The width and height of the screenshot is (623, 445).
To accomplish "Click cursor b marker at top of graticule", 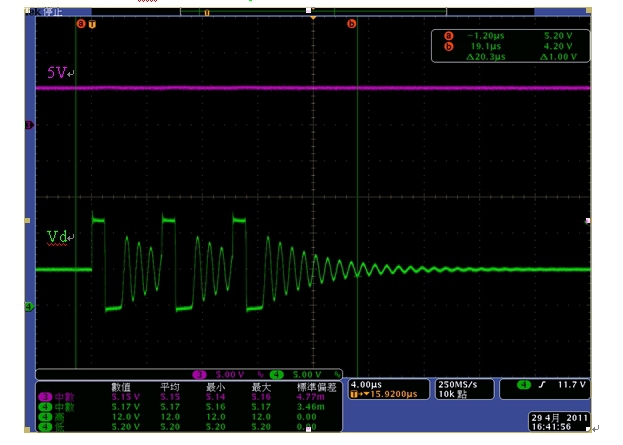I will point(351,24).
